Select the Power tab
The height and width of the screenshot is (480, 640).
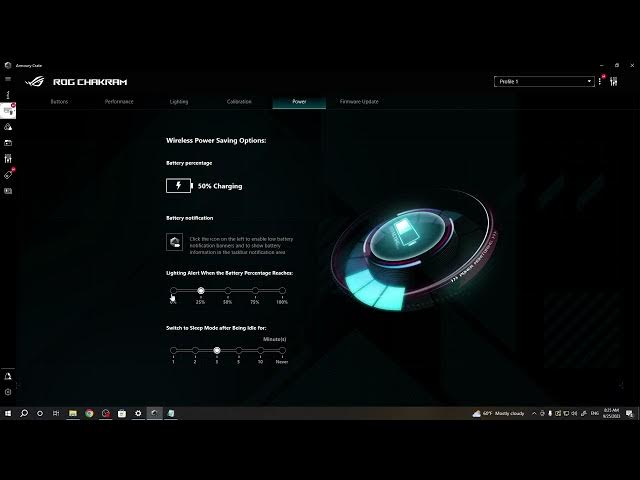pyautogui.click(x=299, y=102)
